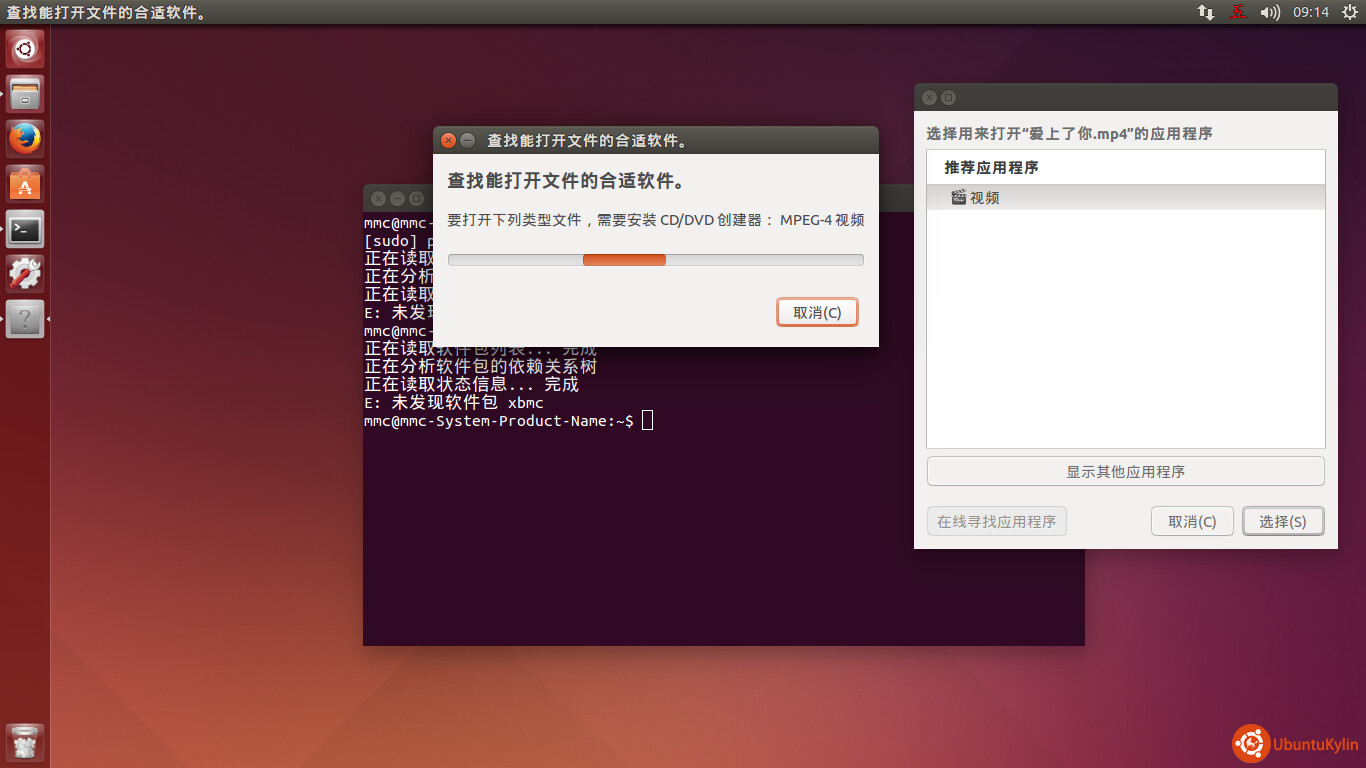Image resolution: width=1366 pixels, height=768 pixels.
Task: Open System Settings gear-and-wrench icon
Action: 25,274
